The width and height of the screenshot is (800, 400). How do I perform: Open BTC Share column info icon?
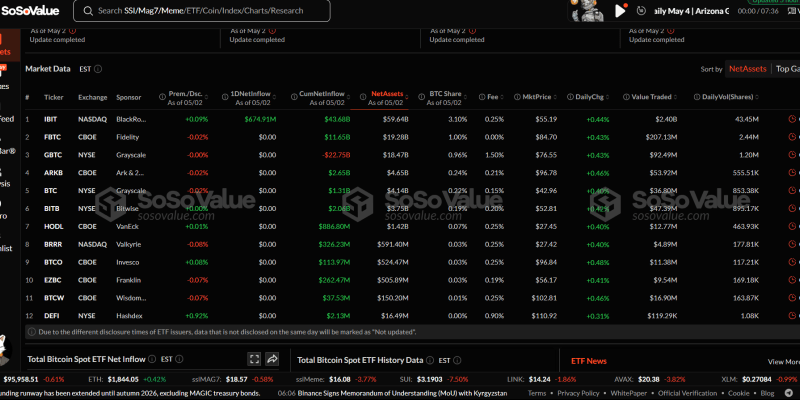[x=421, y=95]
